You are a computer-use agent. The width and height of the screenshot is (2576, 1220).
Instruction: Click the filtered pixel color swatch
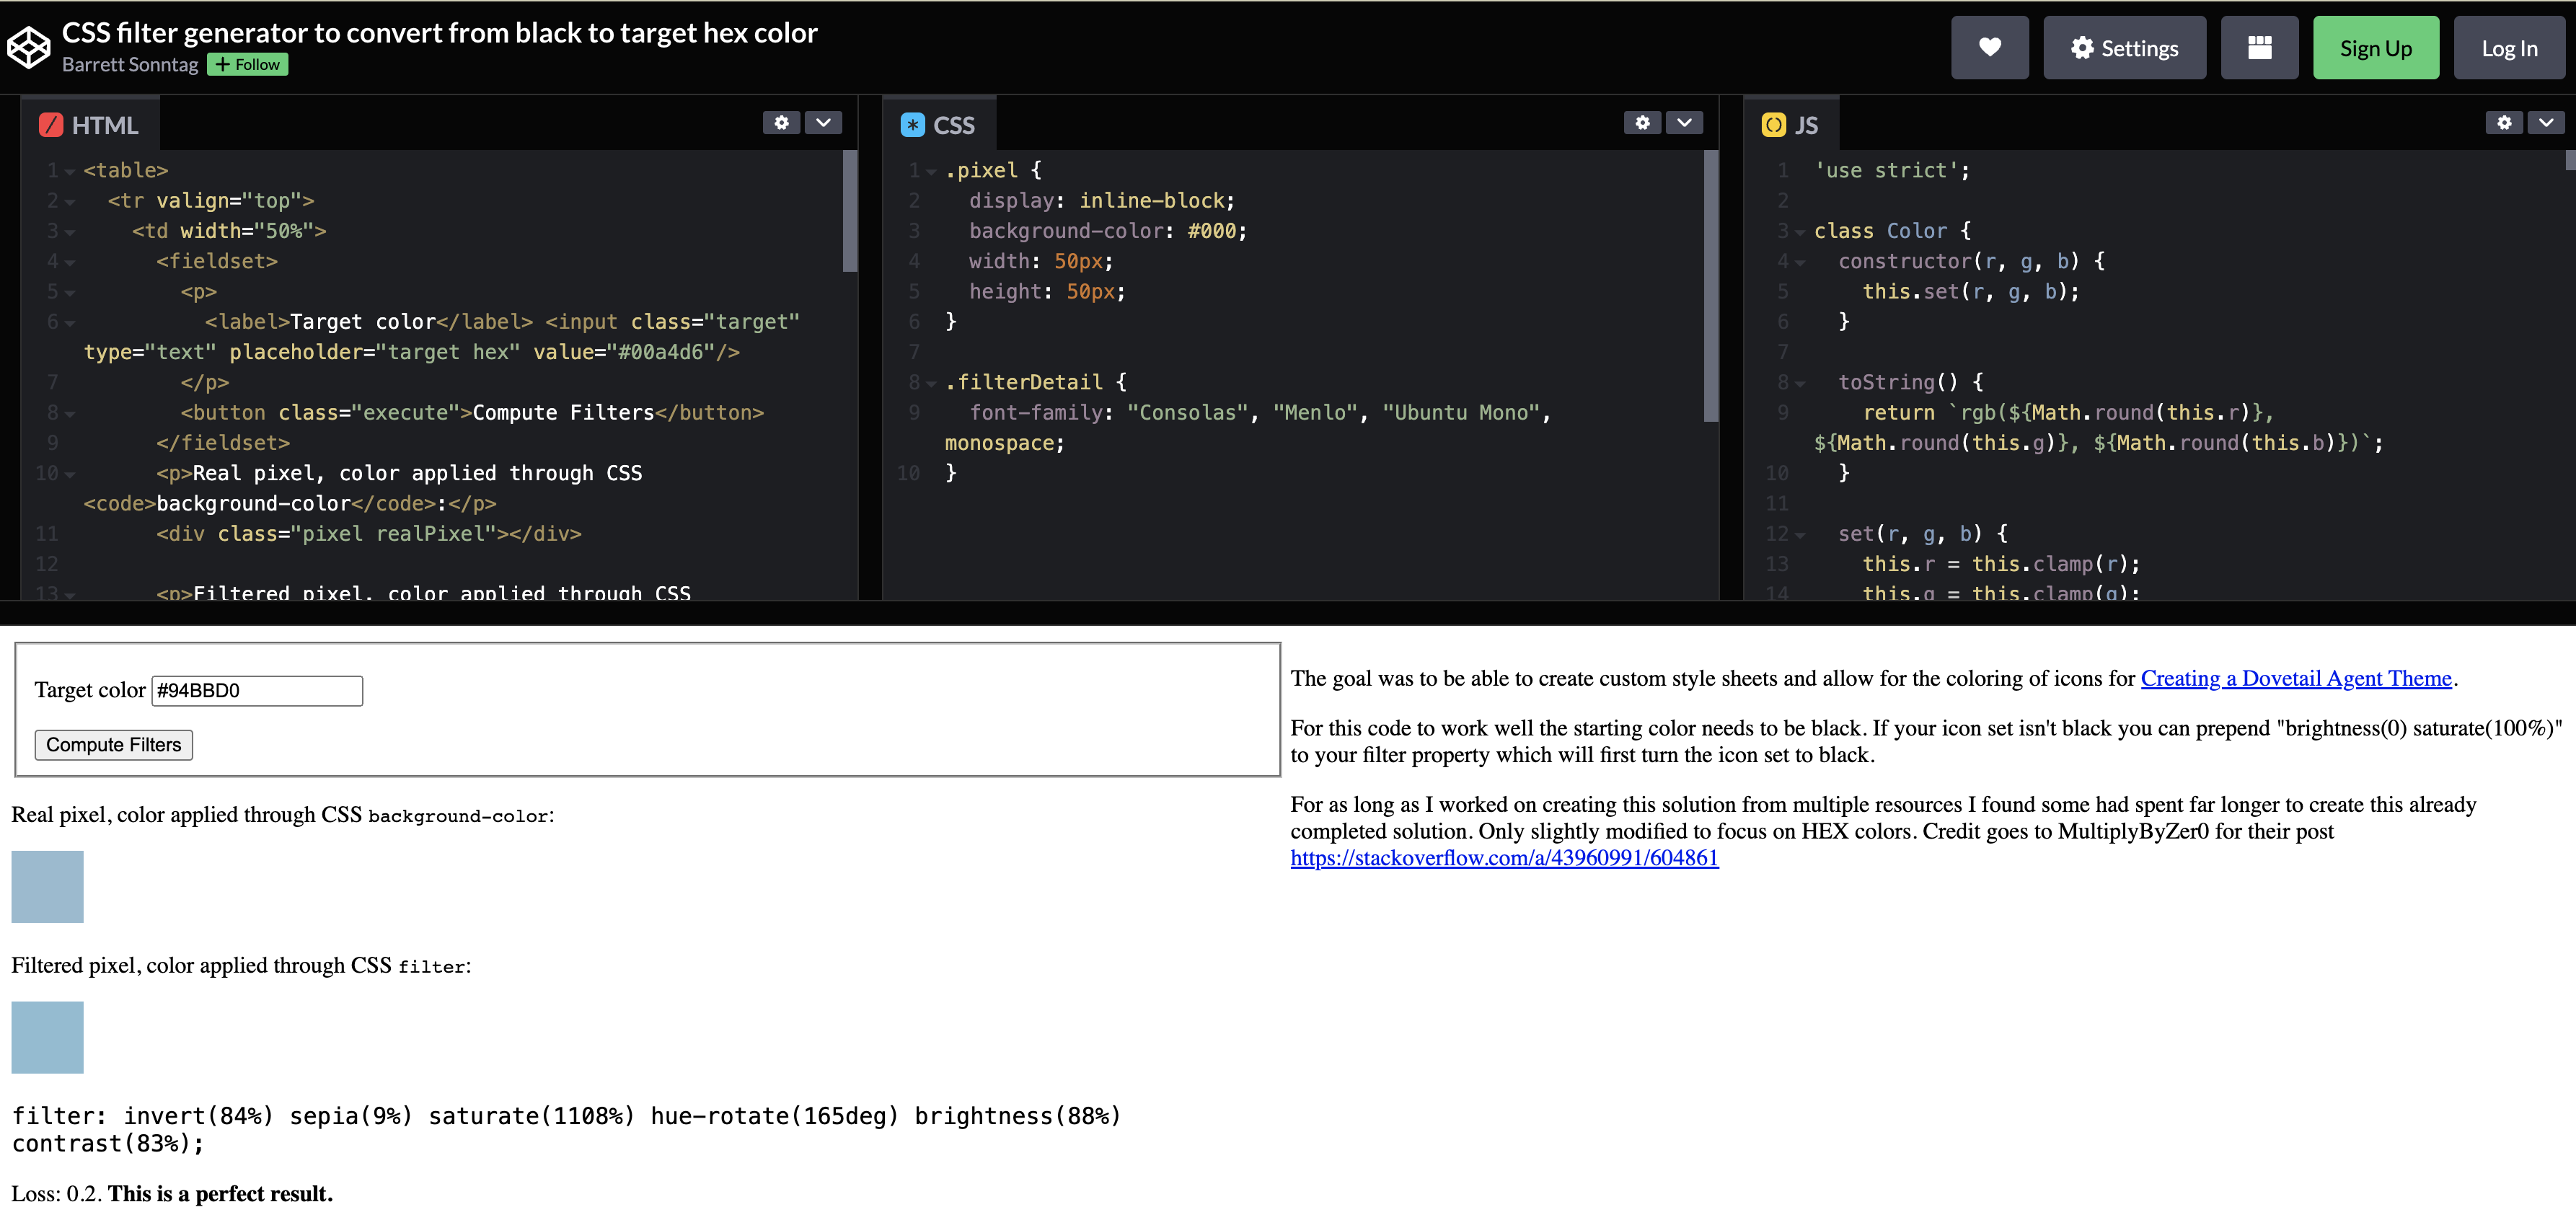(47, 1037)
